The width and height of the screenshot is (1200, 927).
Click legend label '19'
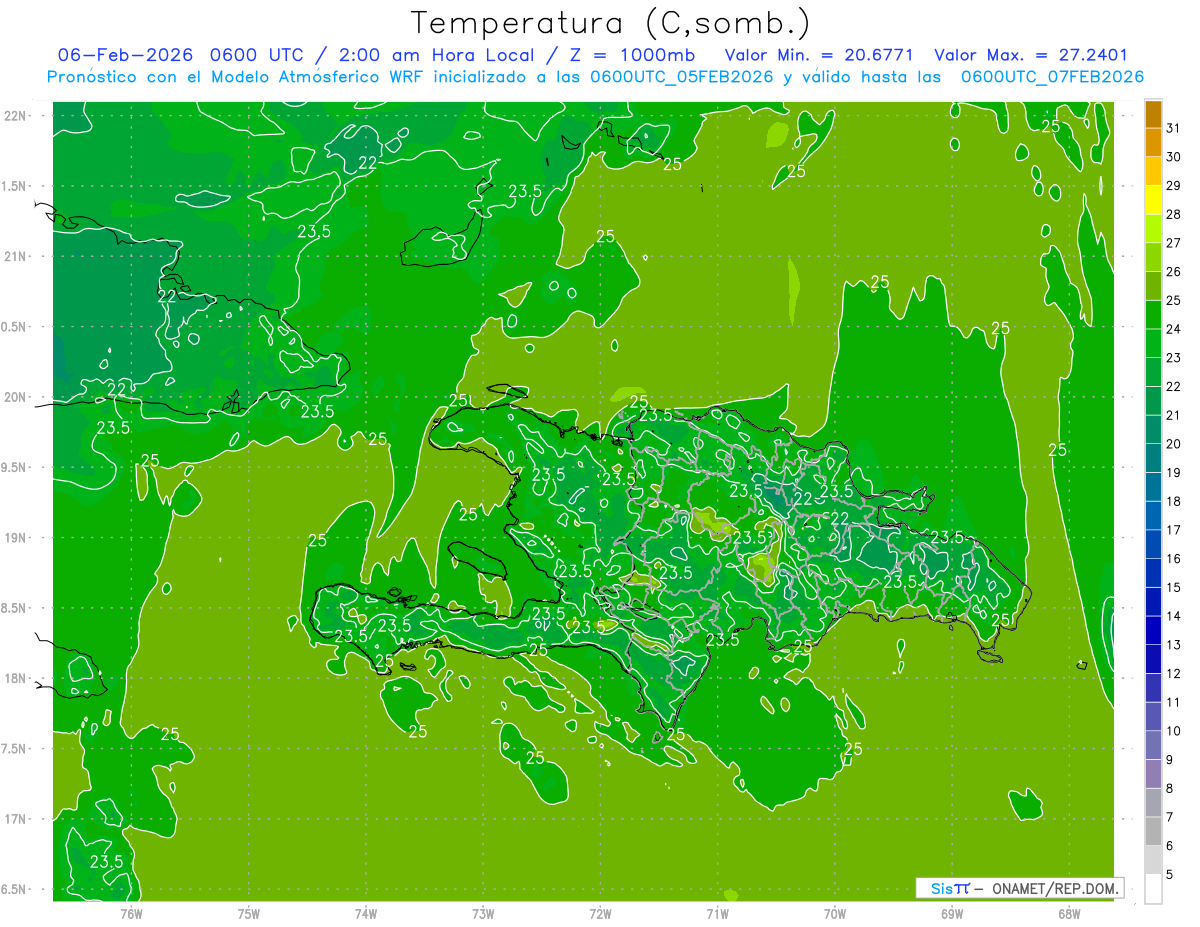pyautogui.click(x=1174, y=472)
